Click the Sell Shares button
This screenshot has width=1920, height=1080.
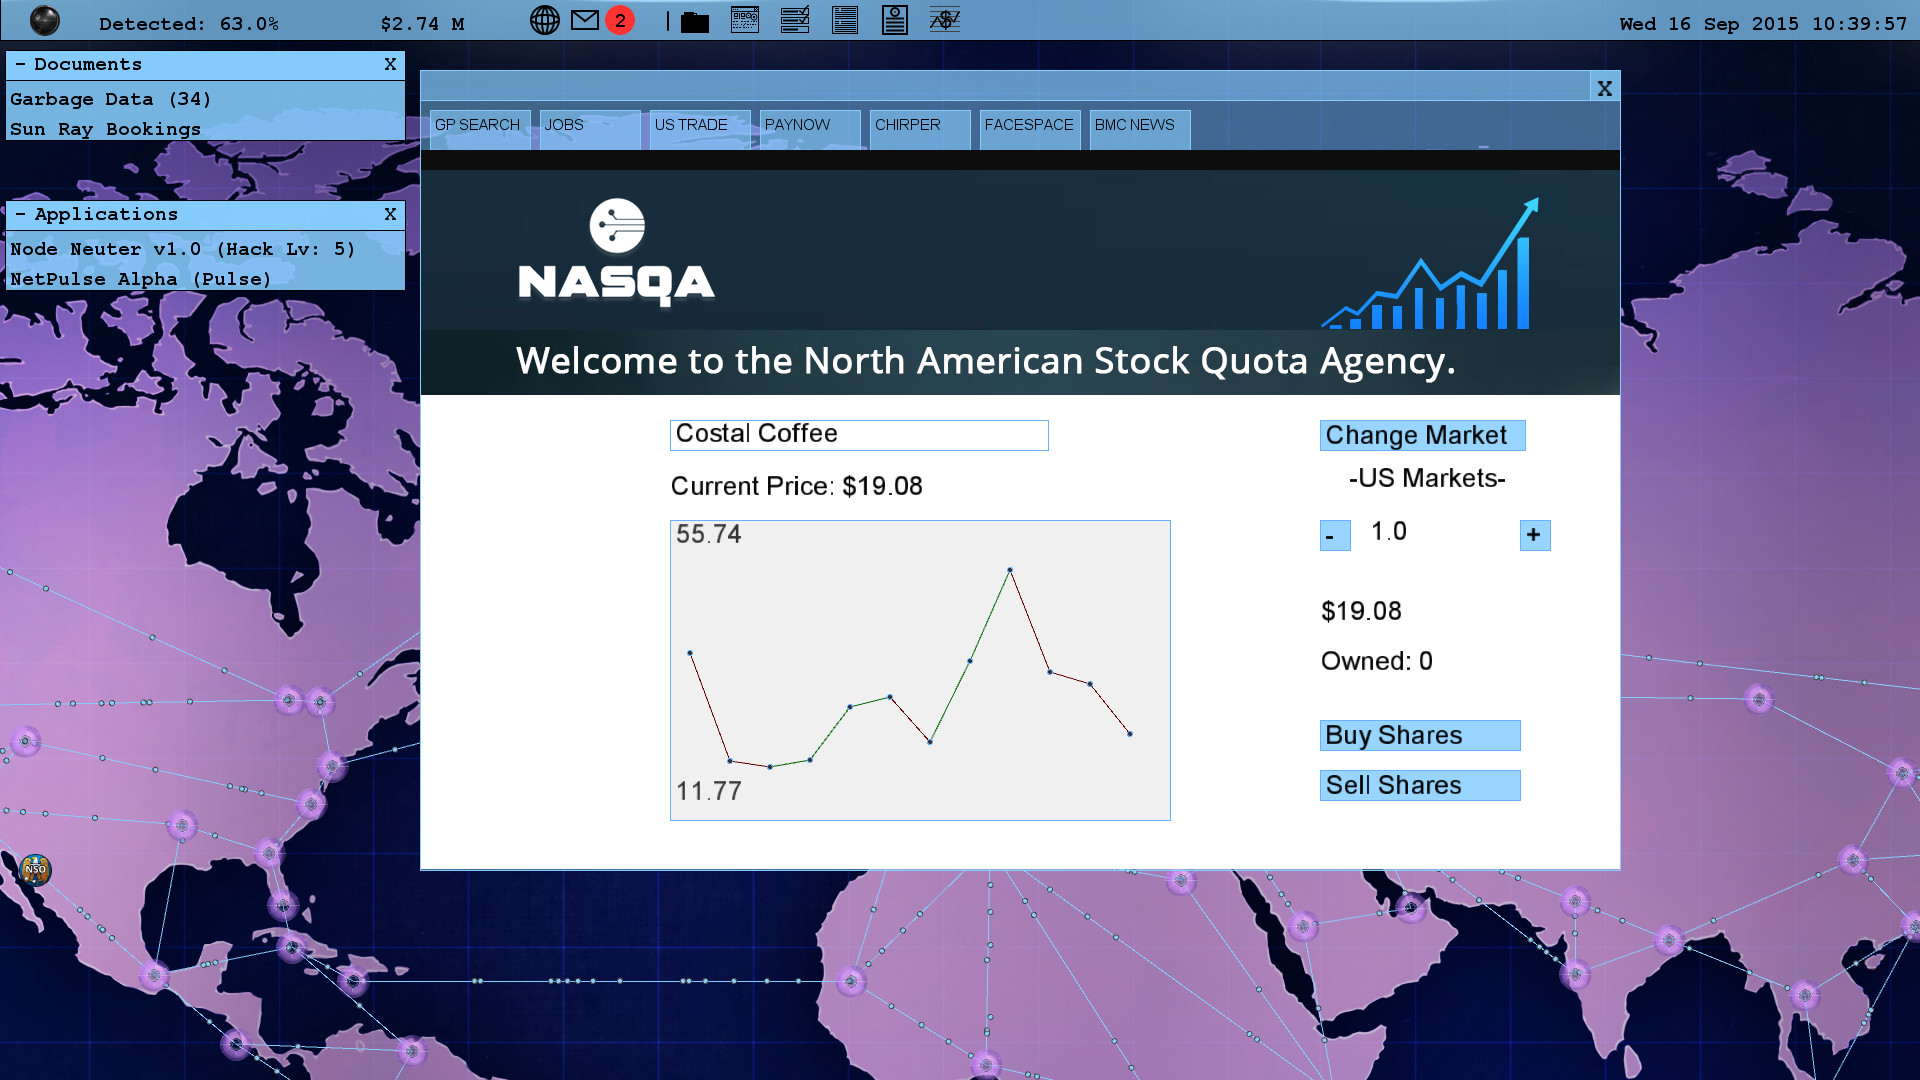pyautogui.click(x=1419, y=785)
